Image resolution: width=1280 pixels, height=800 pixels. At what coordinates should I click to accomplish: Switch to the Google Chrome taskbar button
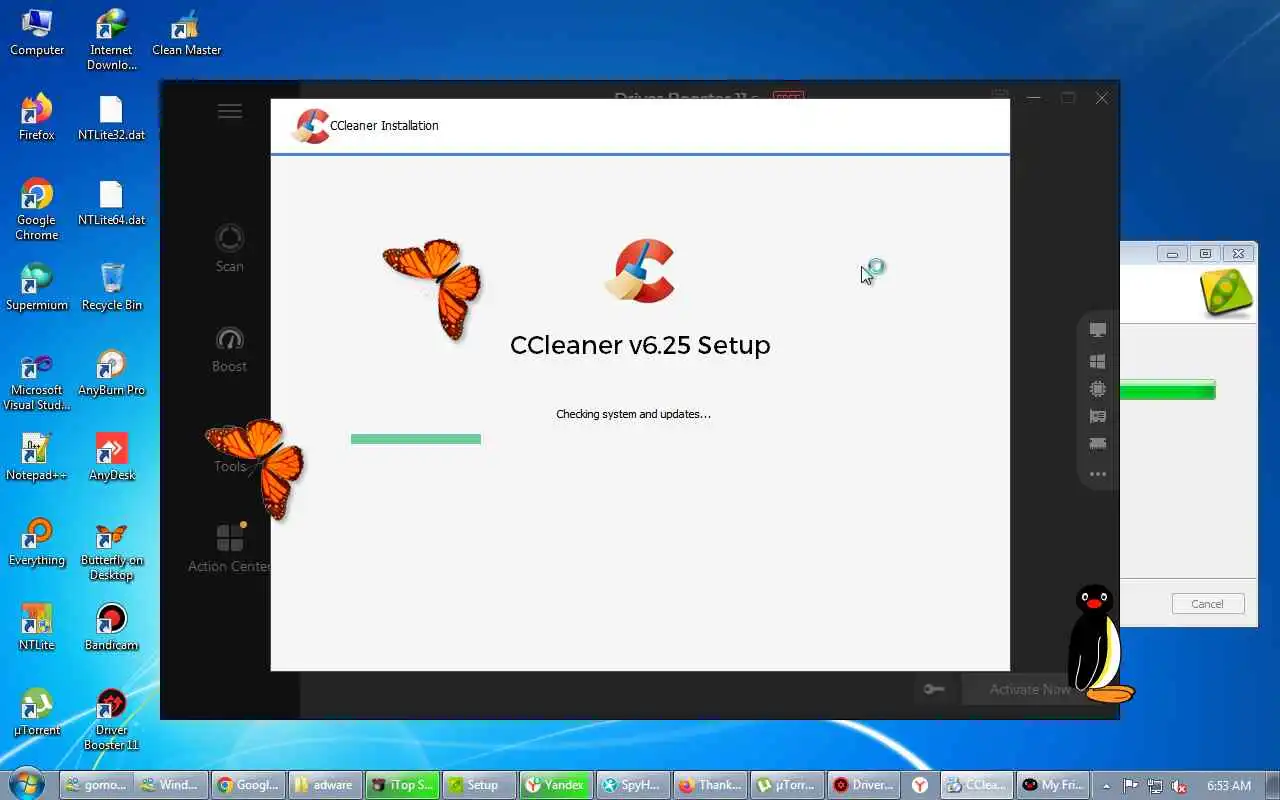point(248,785)
